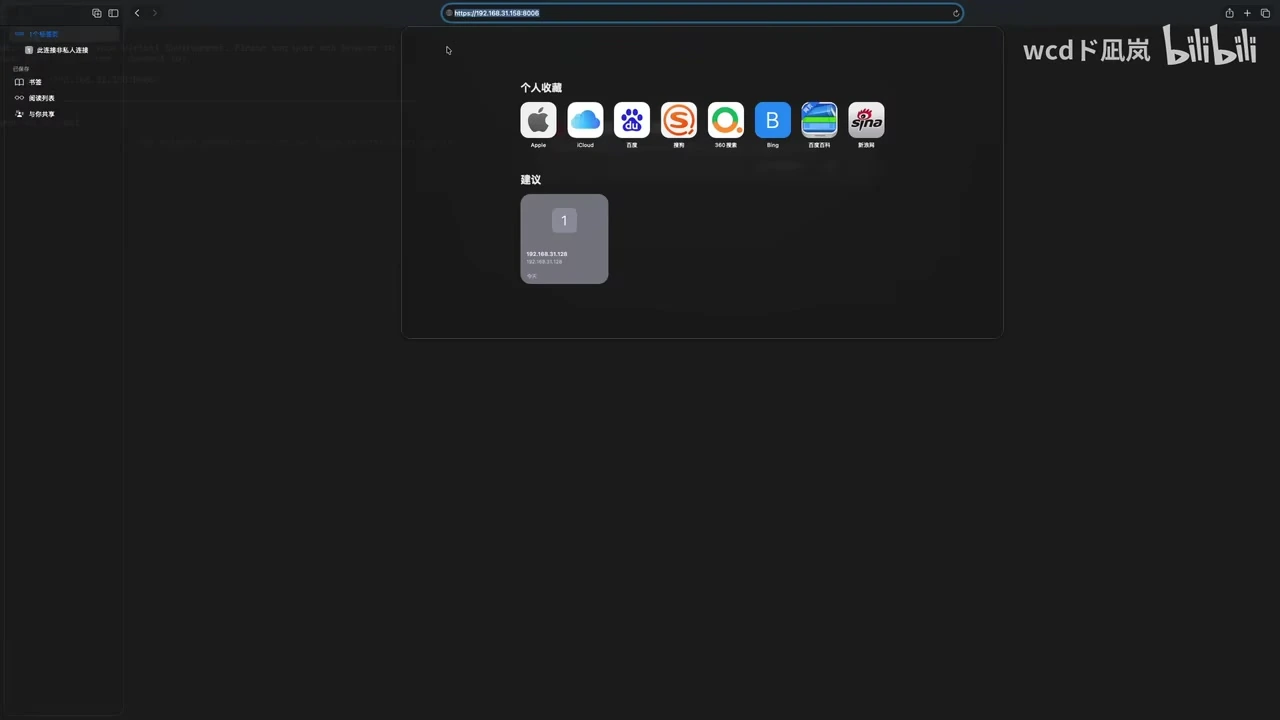The height and width of the screenshot is (720, 1280).
Task: Hide the sidebar with the sidebar icon
Action: (113, 13)
